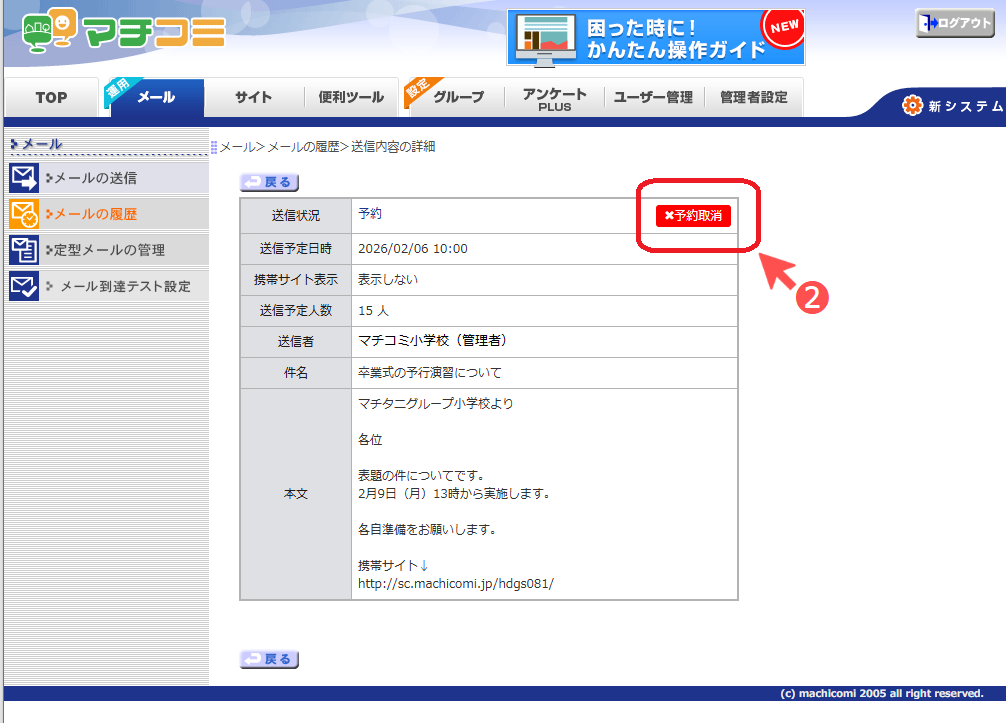Open the 便利ツール tab

(351, 98)
